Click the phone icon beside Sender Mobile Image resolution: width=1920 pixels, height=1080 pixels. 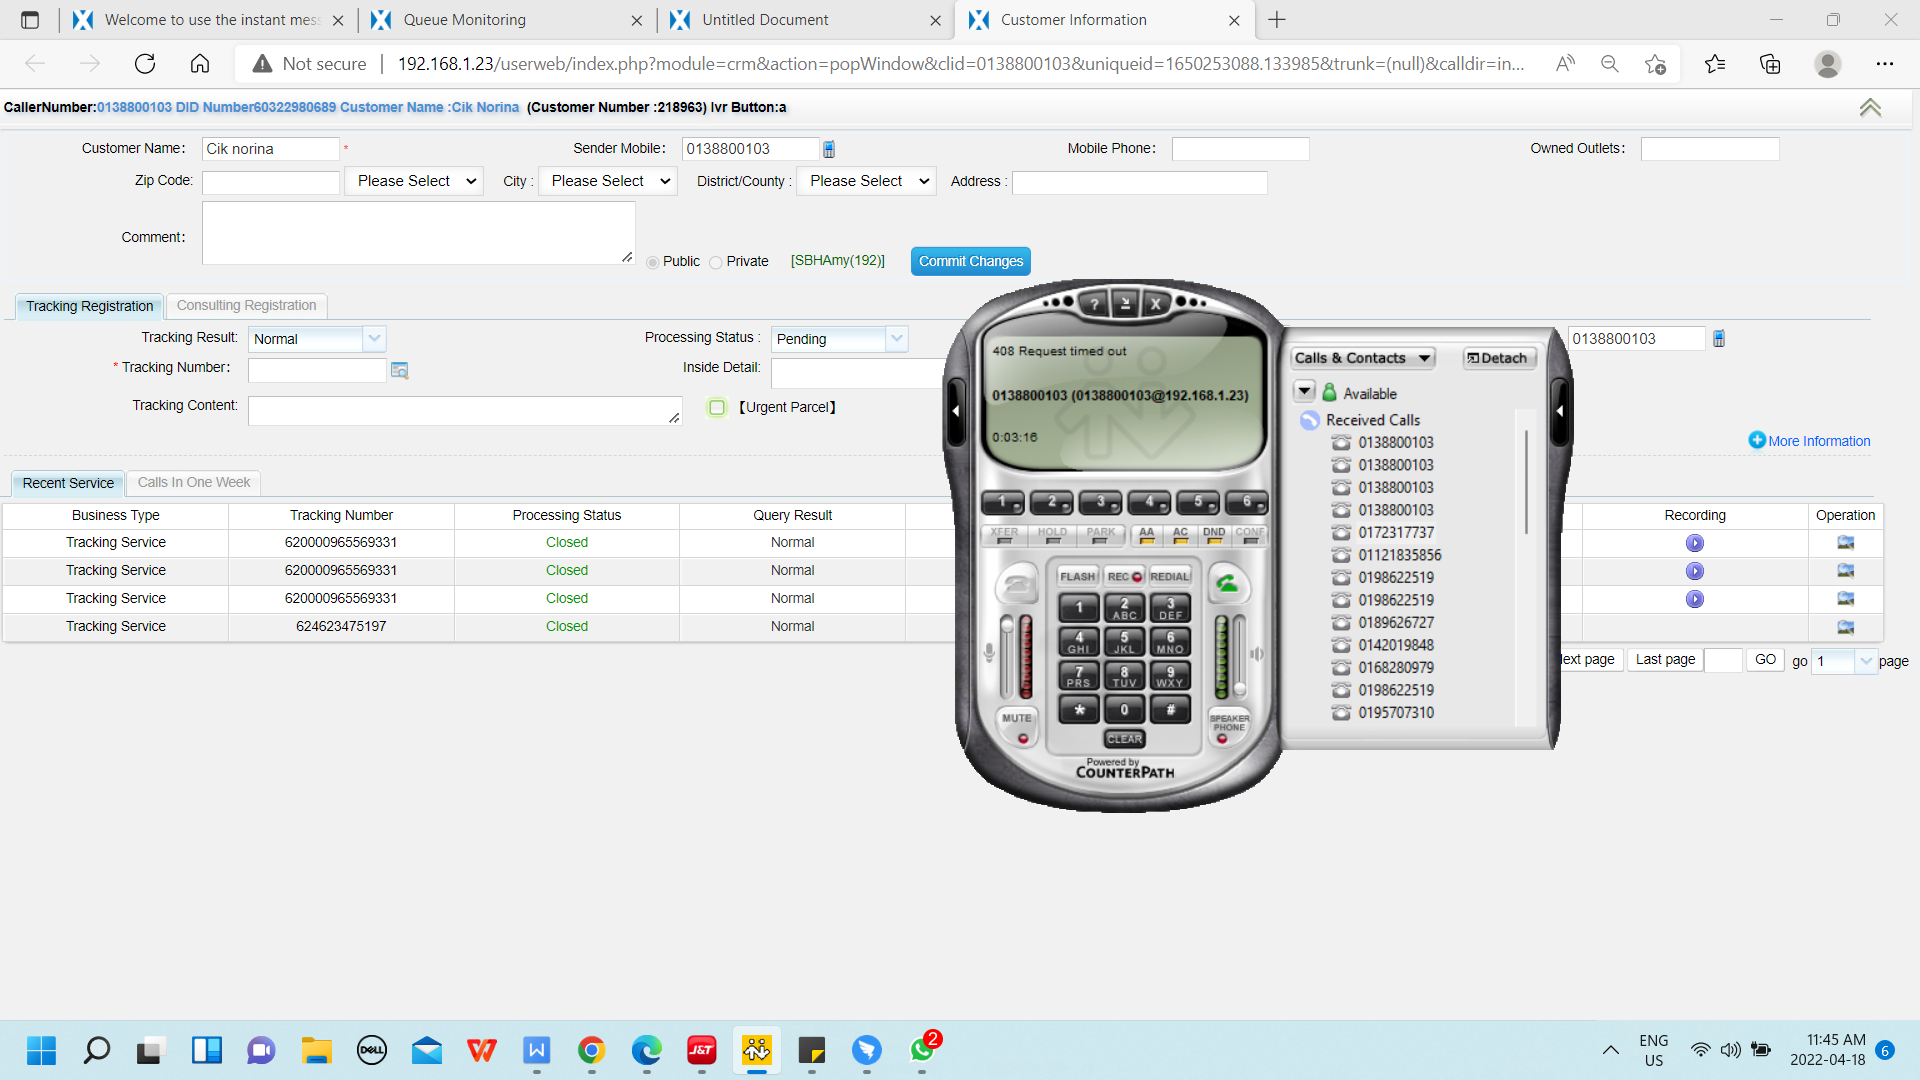[x=829, y=149]
